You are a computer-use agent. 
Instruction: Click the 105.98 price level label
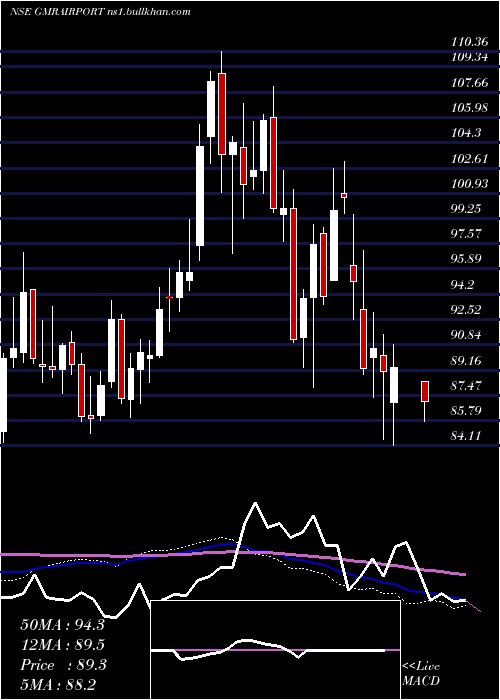click(x=470, y=108)
